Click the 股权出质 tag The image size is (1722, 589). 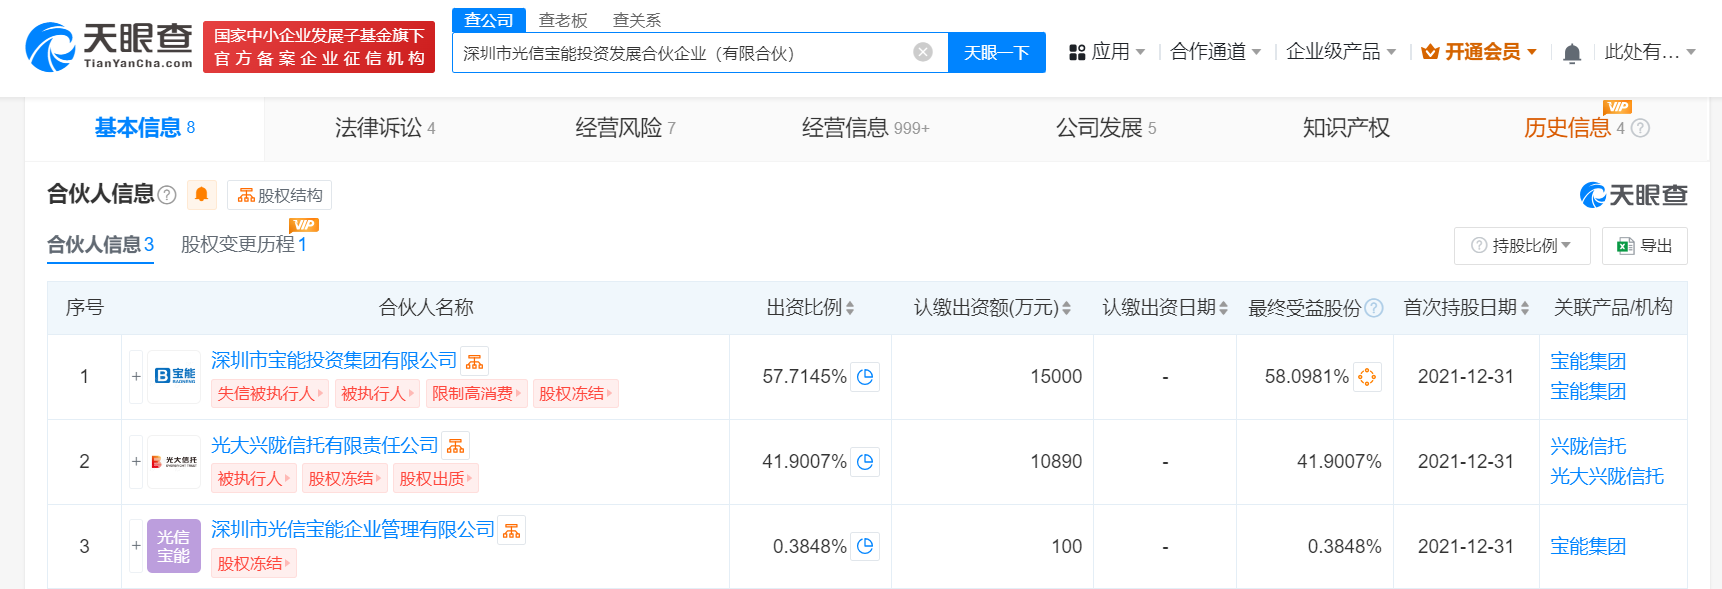(x=436, y=479)
